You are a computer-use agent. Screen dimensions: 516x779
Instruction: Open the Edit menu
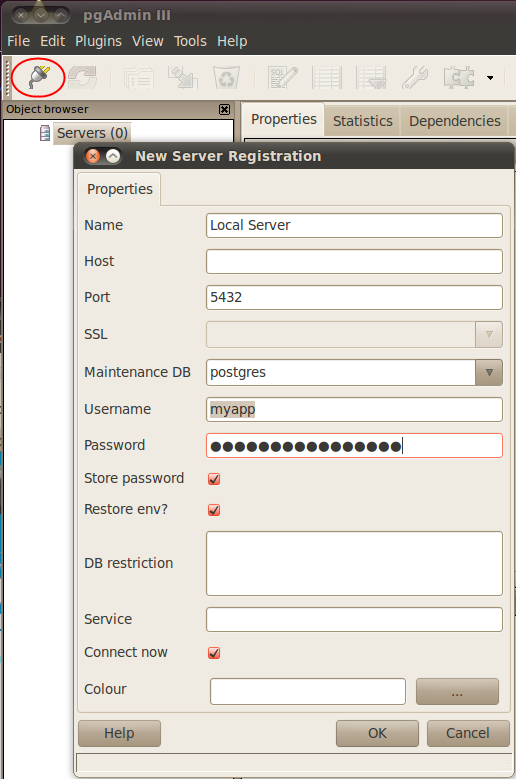coord(52,41)
